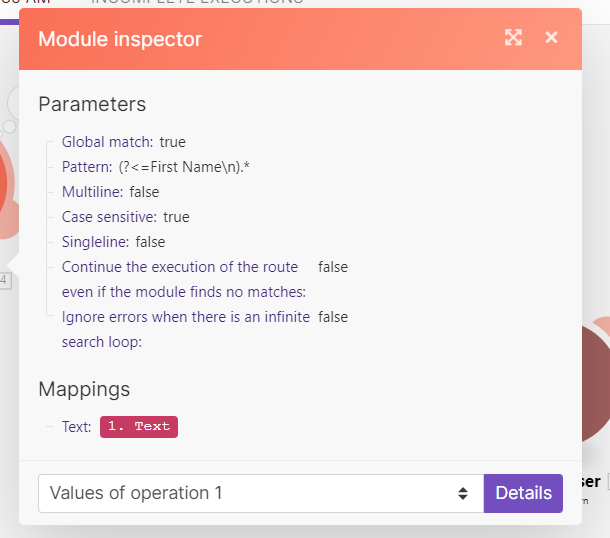Screen dimensions: 610x538
Task: Select the Pattern parameter label
Action: [x=86, y=167]
